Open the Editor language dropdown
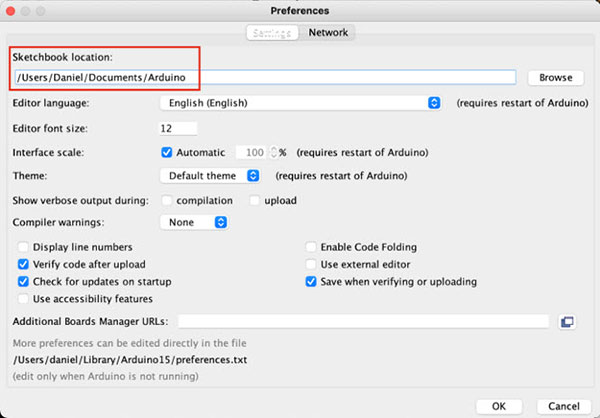 coord(300,103)
